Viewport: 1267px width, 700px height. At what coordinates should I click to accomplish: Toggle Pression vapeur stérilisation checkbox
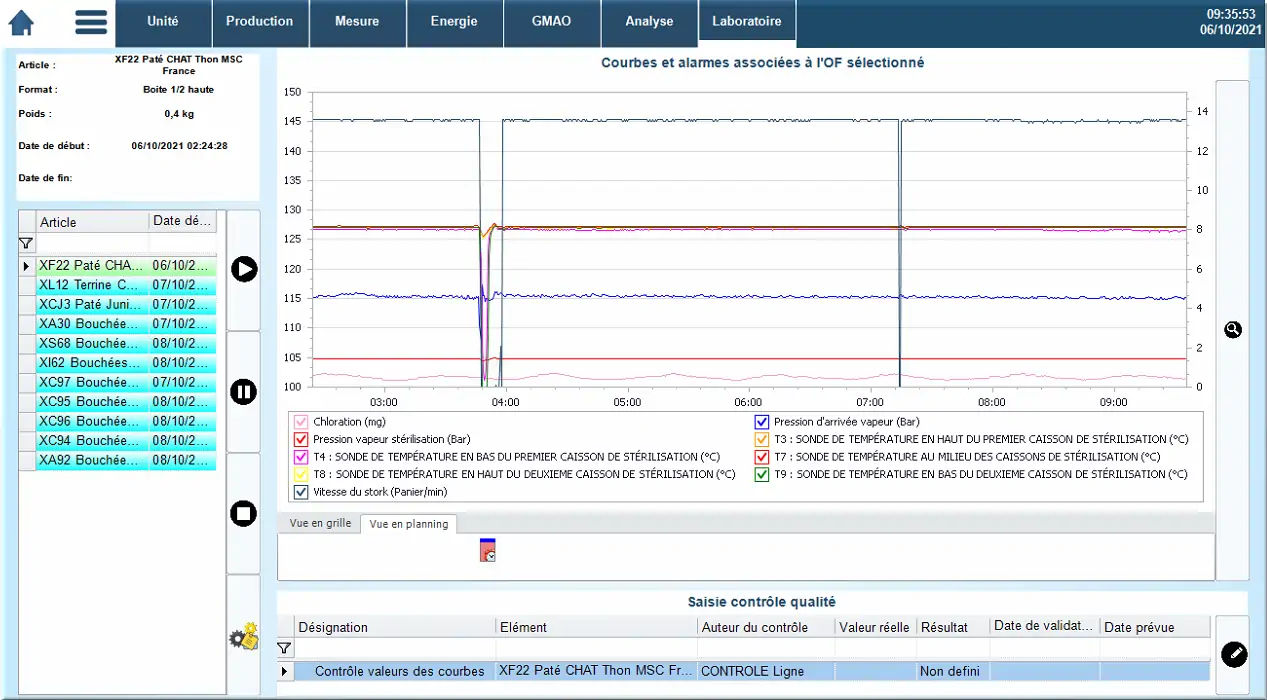pos(301,439)
